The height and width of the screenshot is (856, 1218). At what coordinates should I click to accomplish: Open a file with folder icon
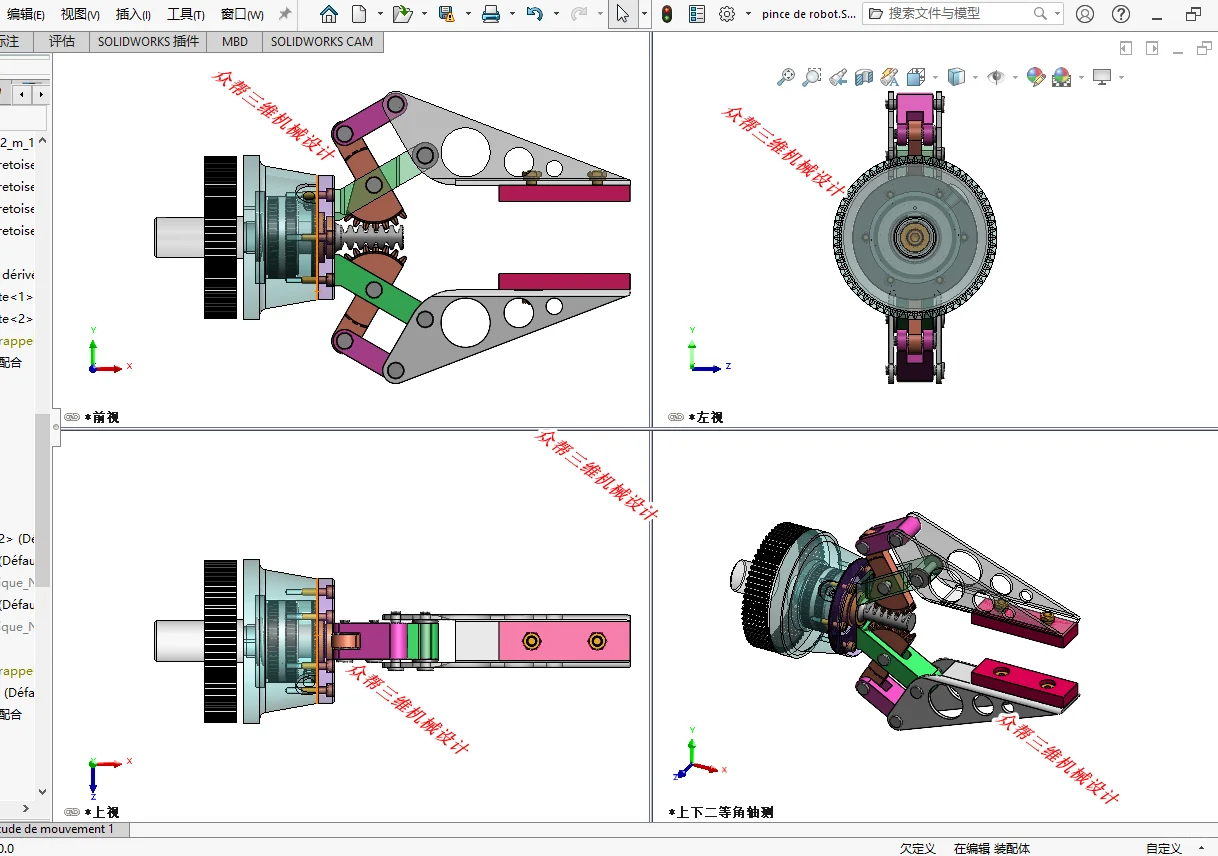click(x=402, y=14)
